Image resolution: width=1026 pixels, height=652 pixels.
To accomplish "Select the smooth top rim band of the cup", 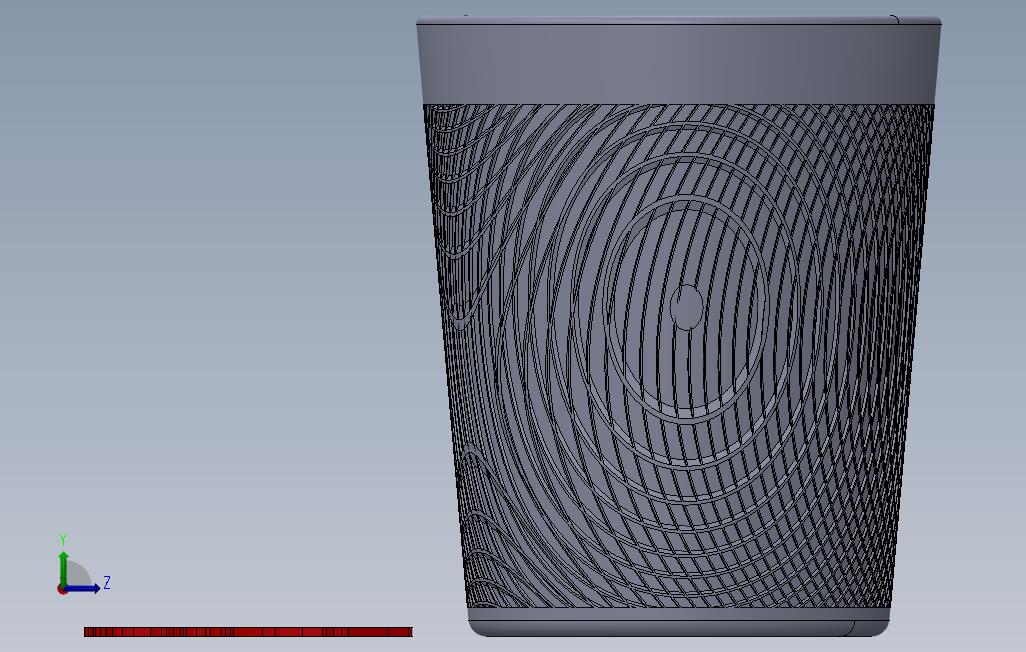I will (679, 63).
